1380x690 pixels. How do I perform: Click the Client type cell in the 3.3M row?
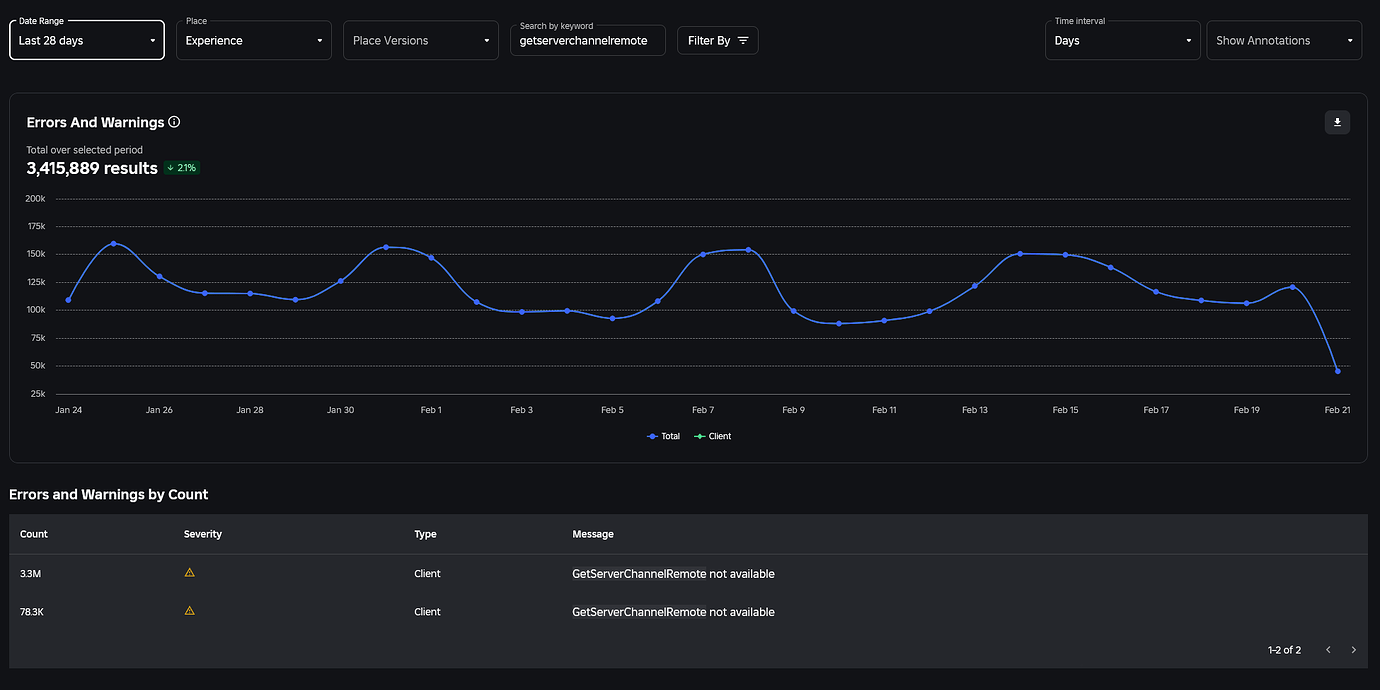pyautogui.click(x=427, y=574)
